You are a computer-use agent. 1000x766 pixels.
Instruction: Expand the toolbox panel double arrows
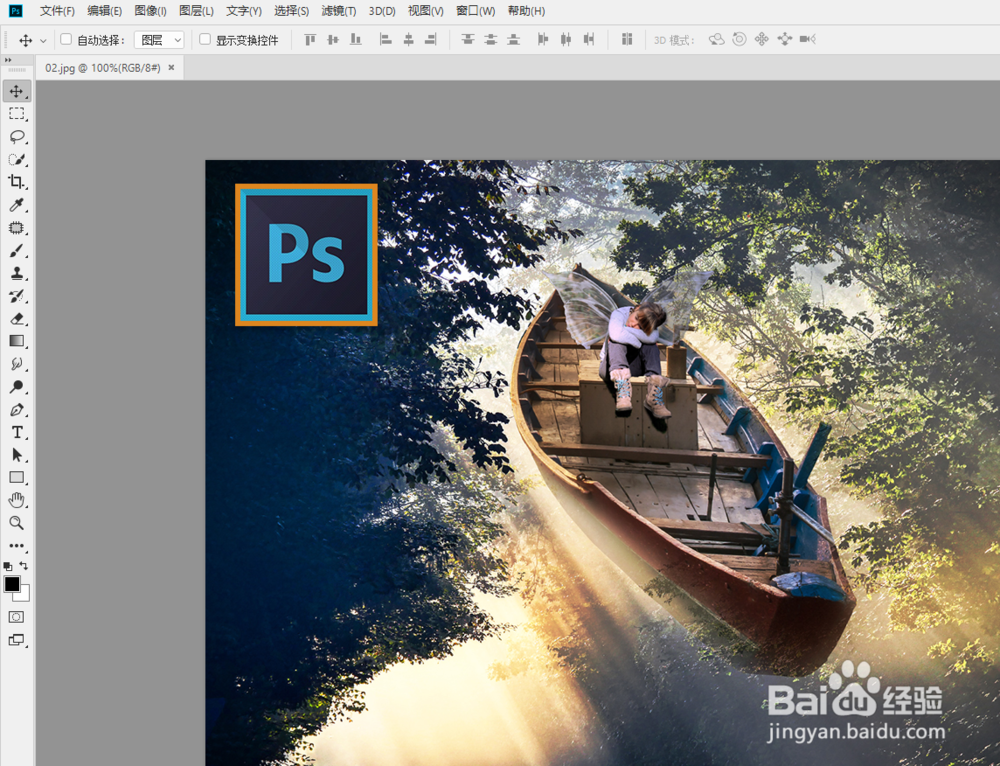click(x=8, y=60)
